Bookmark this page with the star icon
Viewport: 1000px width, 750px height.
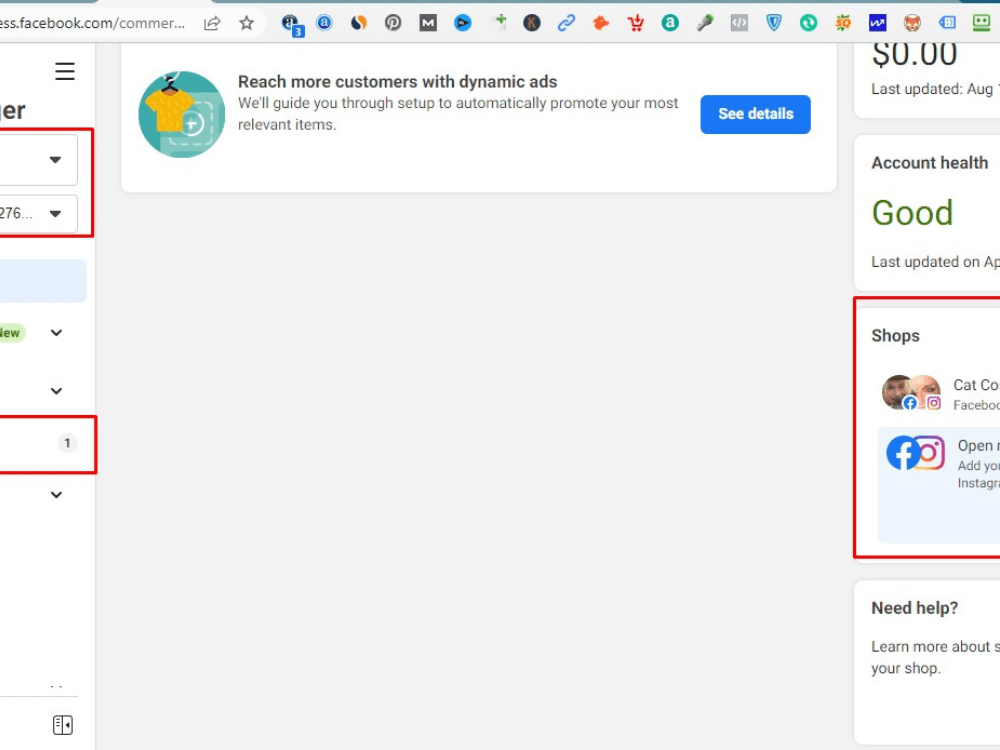click(246, 24)
